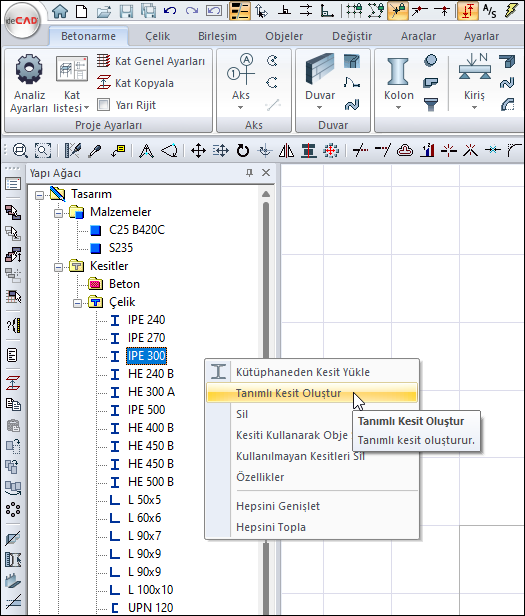The width and height of the screenshot is (525, 616).
Task: Click the Undo arrow in quick access bar
Action: click(170, 11)
